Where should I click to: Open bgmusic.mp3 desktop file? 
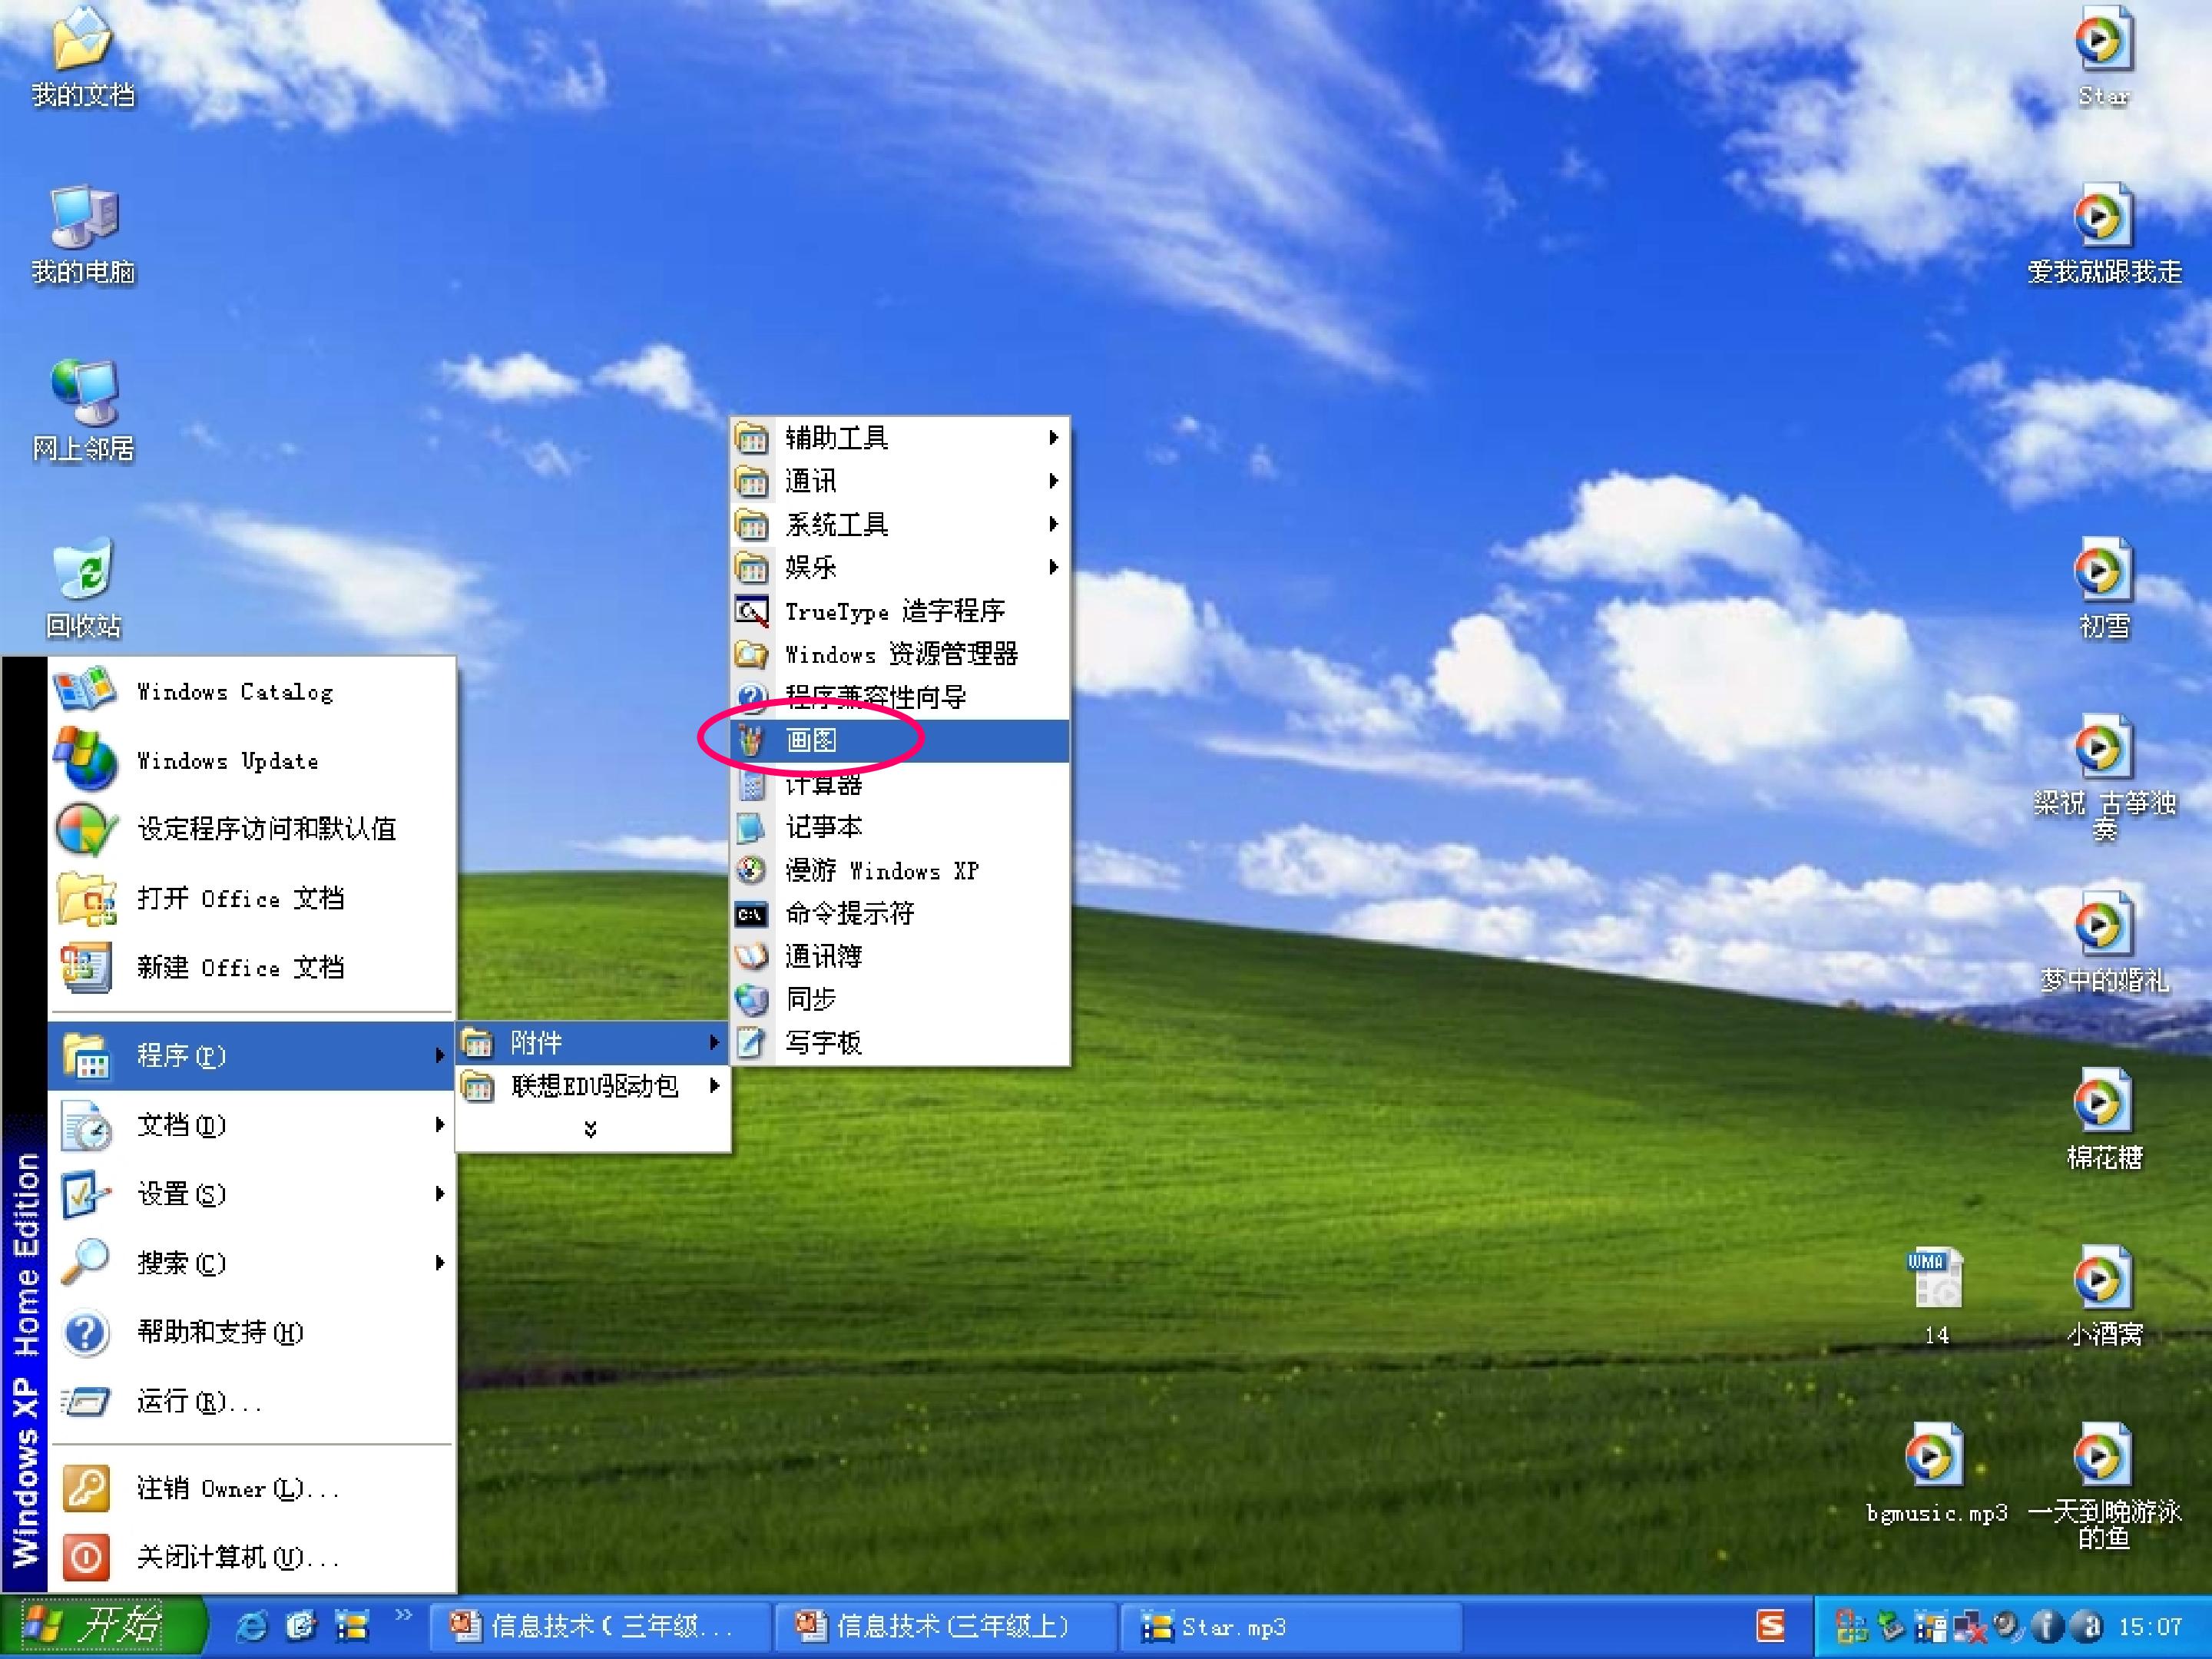[1936, 1456]
